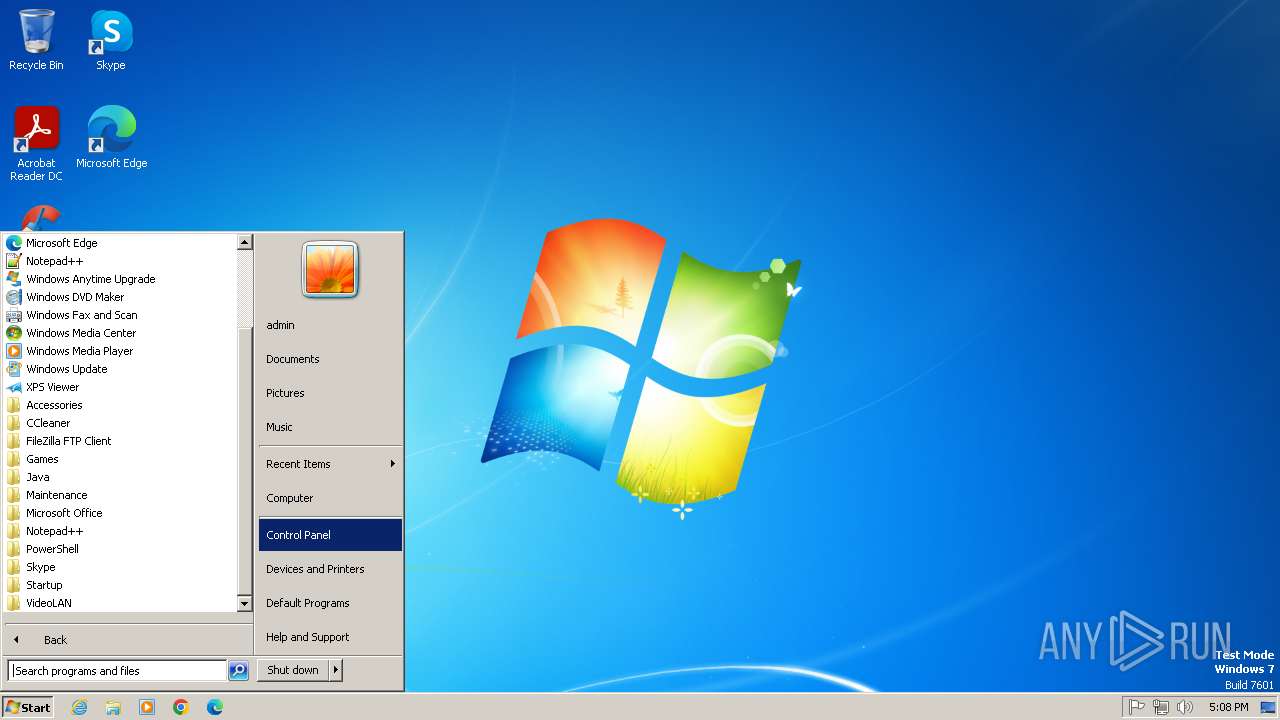
Task: Click the Start button
Action: tap(28, 707)
